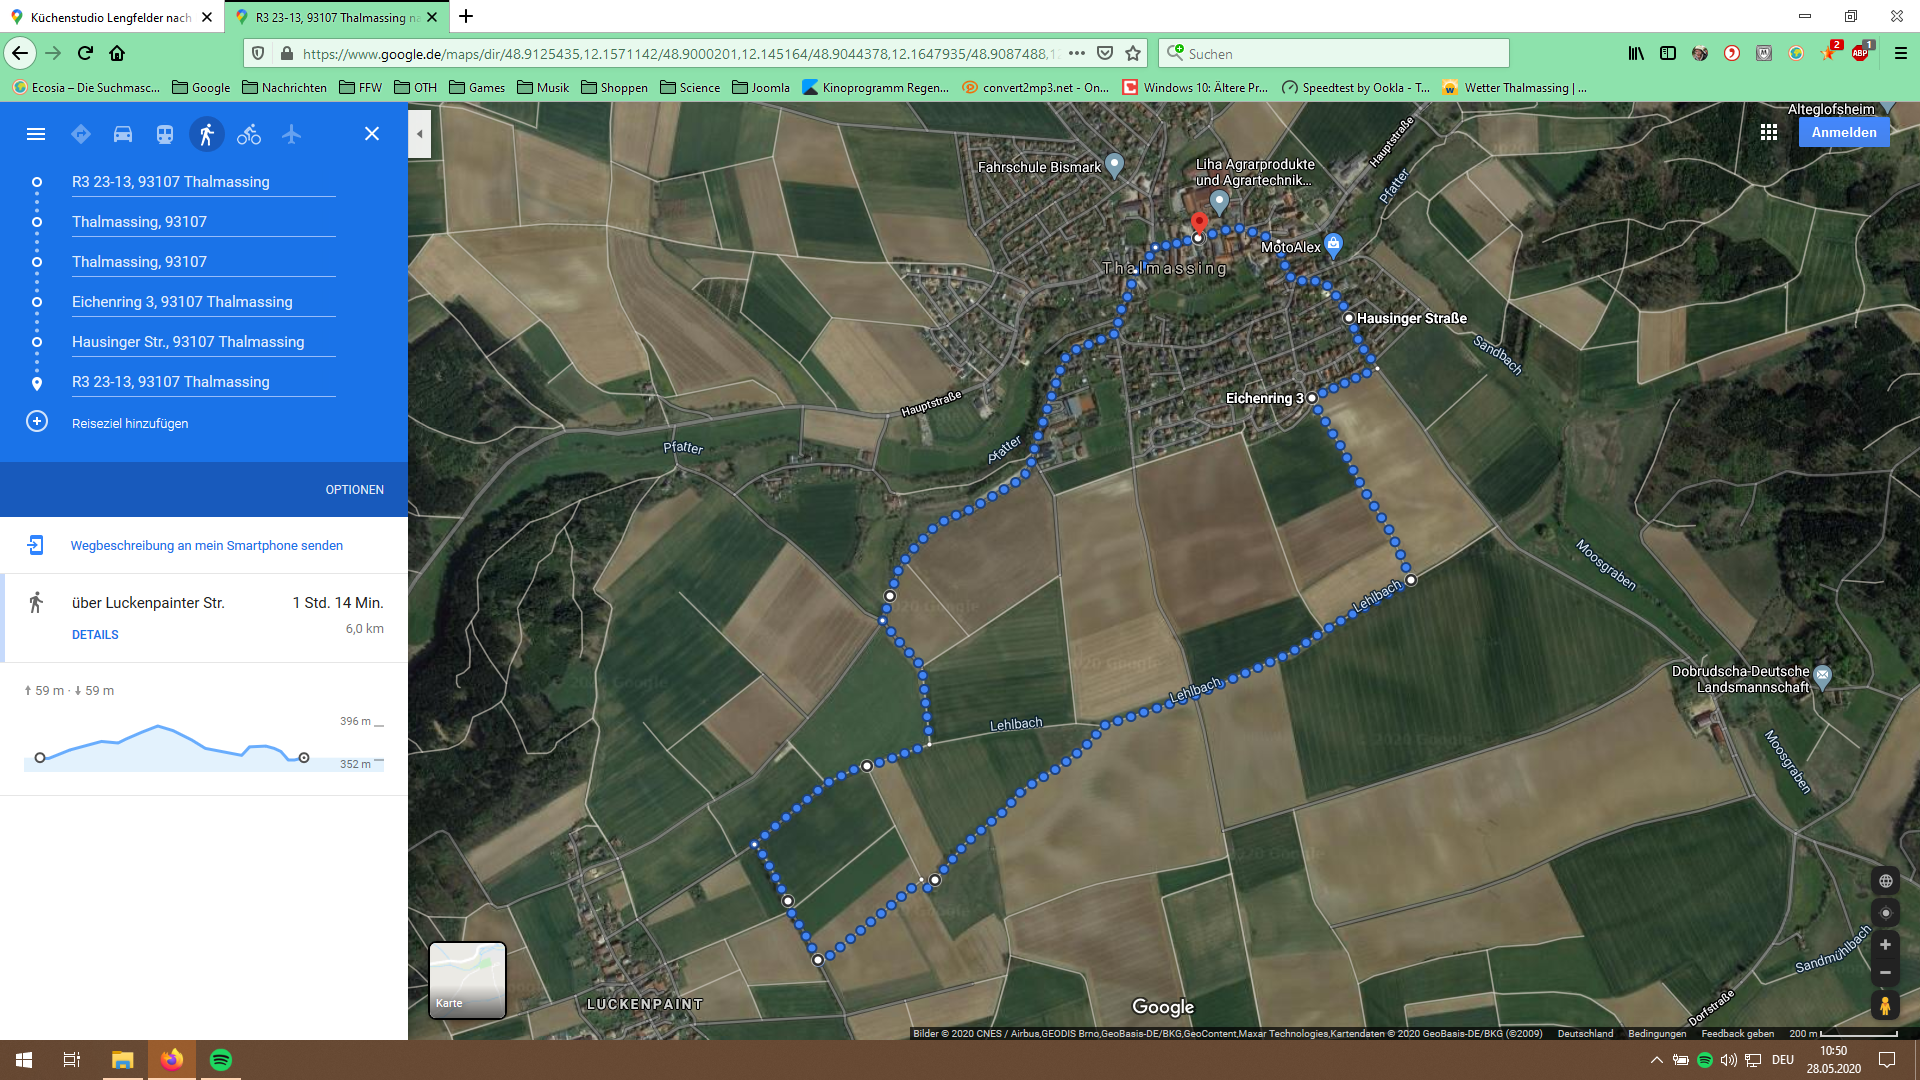
Task: Click the Anmelden sign-in button
Action: [x=1843, y=132]
